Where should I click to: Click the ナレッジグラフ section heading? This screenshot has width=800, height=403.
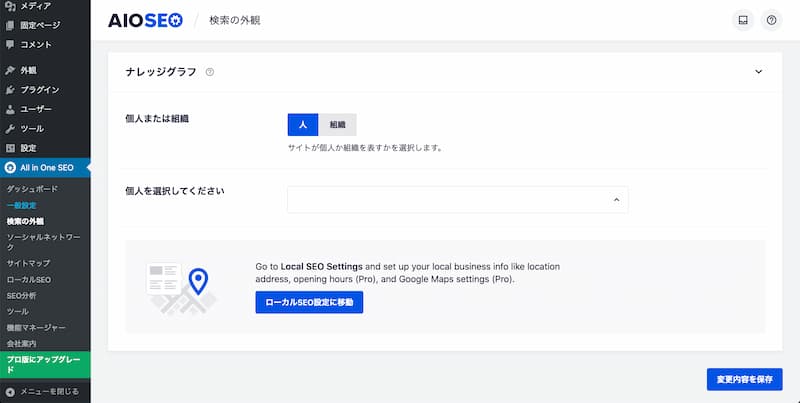click(x=161, y=72)
